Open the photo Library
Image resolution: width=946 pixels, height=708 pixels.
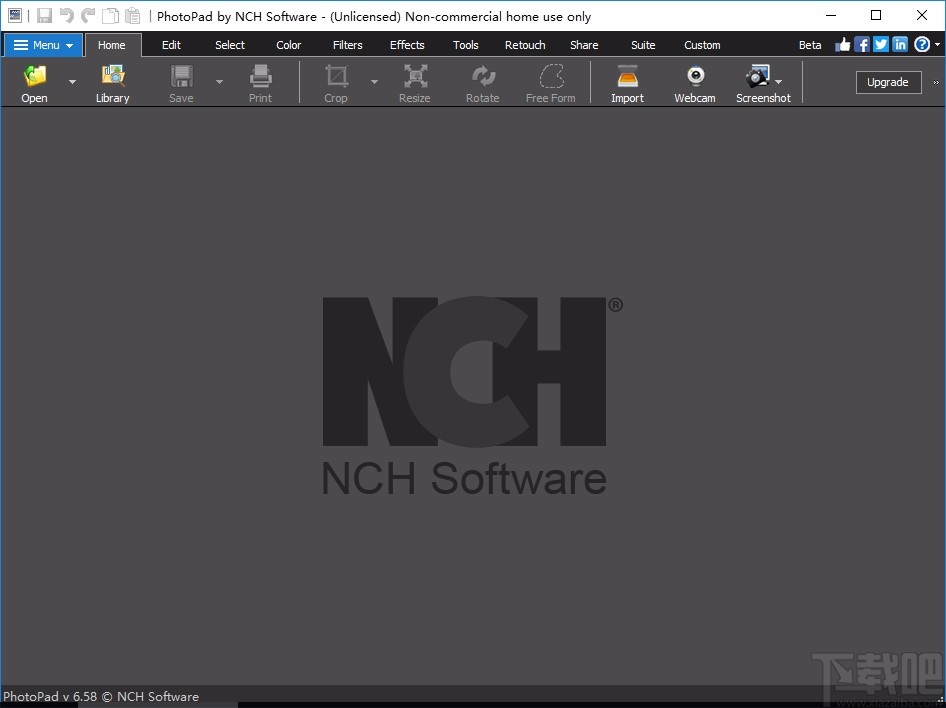tap(113, 83)
